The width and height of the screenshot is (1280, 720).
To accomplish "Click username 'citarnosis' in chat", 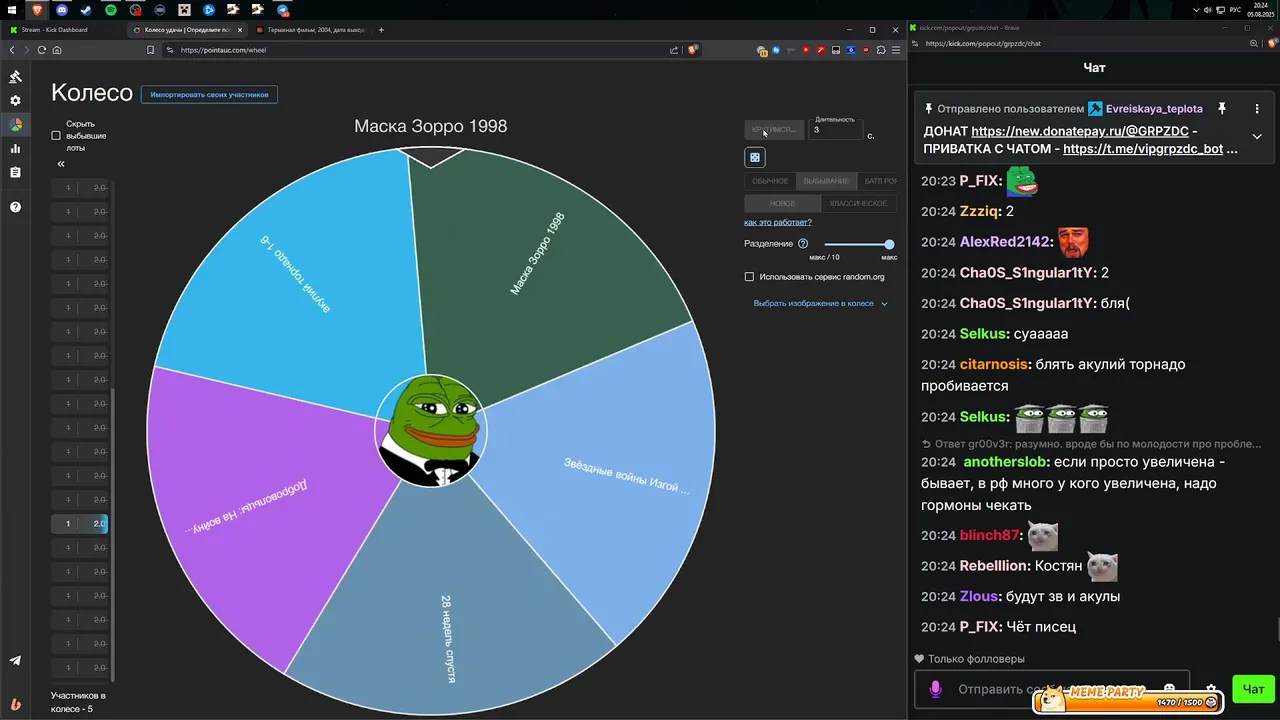I will 993,364.
